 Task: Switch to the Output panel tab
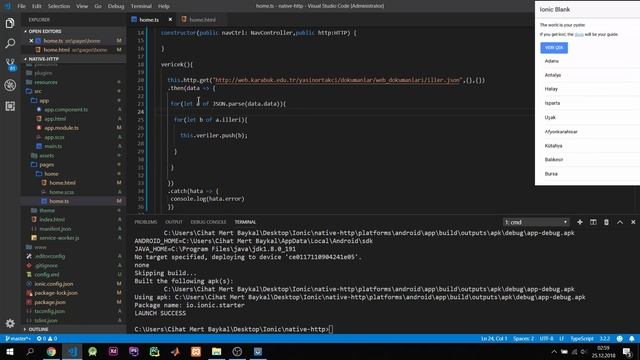coord(173,222)
